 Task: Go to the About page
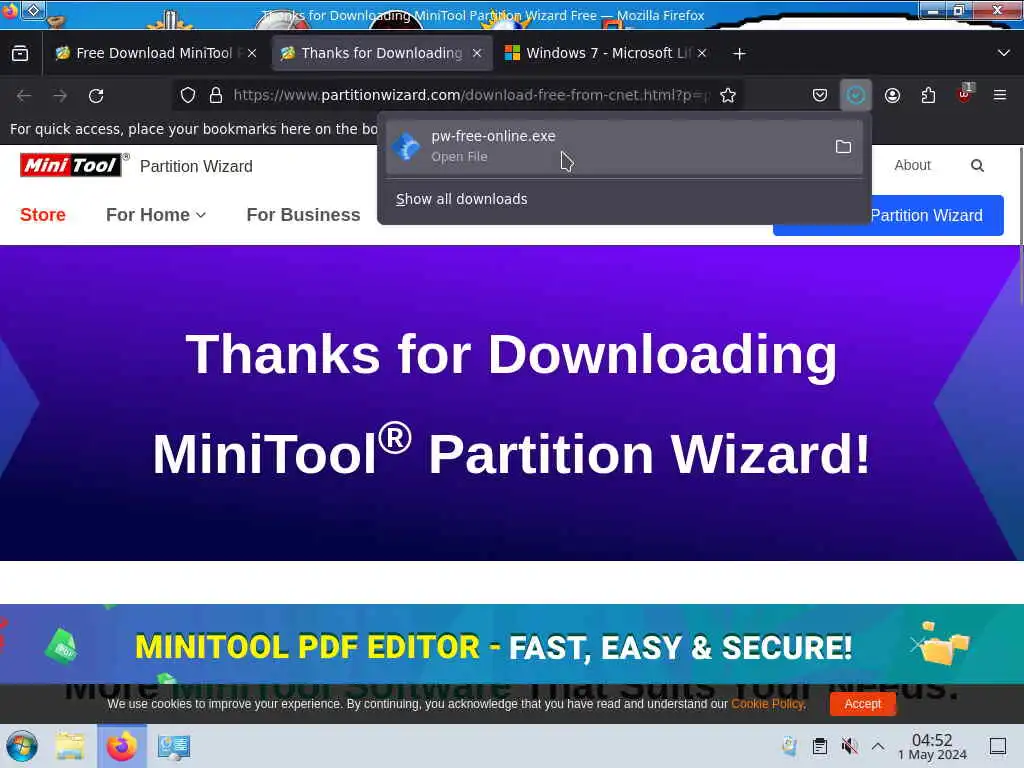912,165
